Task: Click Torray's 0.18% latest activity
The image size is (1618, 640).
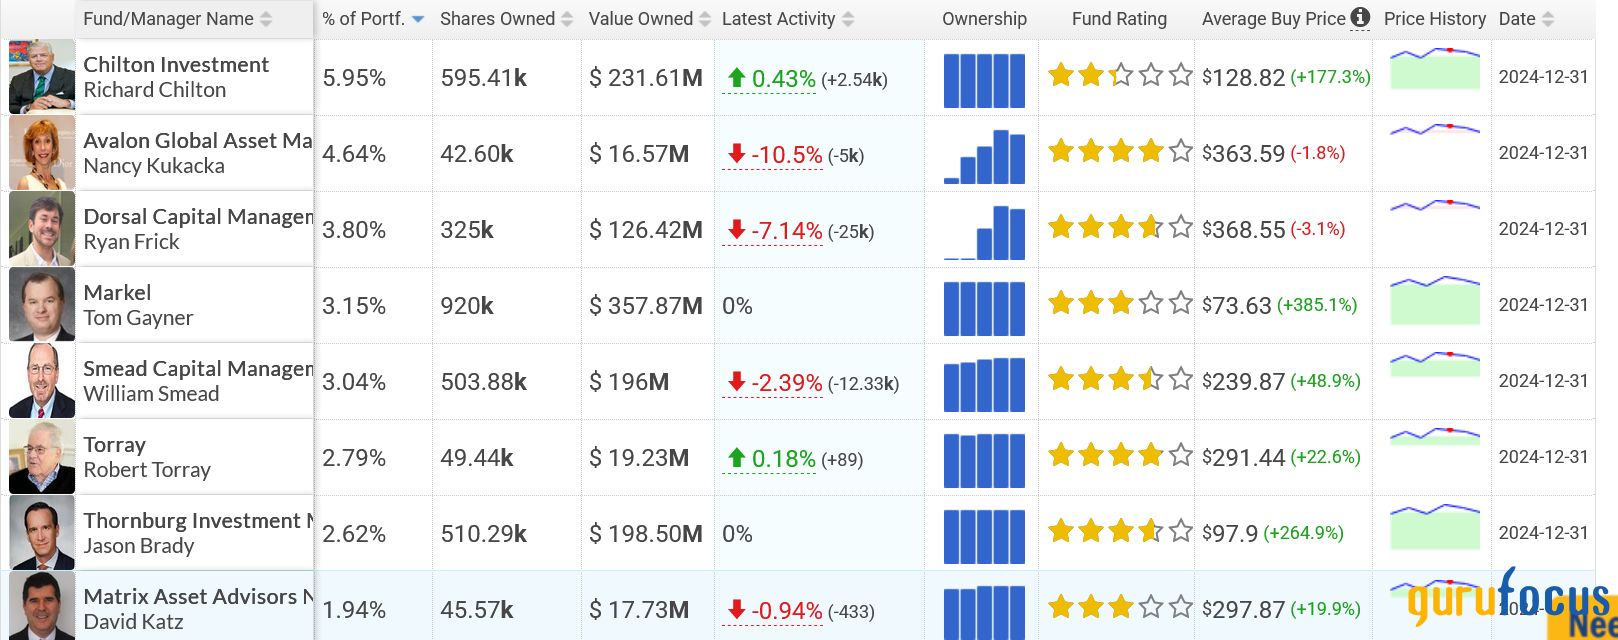Action: (x=771, y=459)
